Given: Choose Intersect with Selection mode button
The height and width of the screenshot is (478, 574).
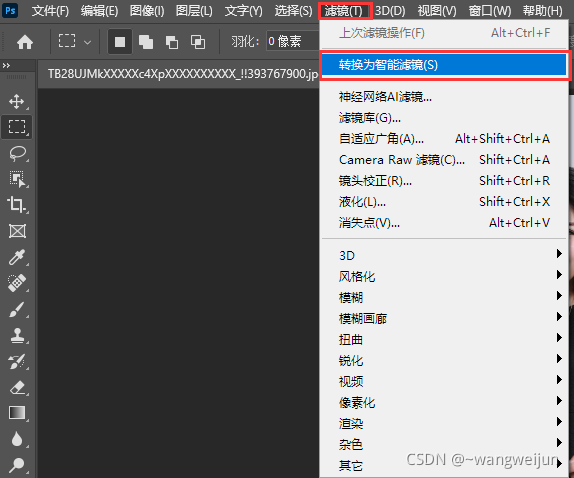Looking at the screenshot, I should pyautogui.click(x=198, y=42).
